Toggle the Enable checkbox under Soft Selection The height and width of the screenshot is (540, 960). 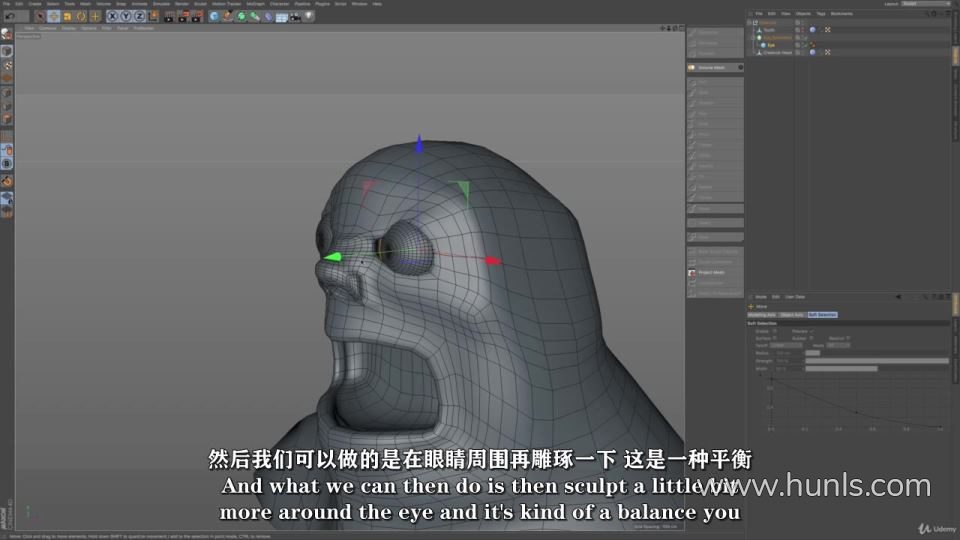click(x=774, y=331)
